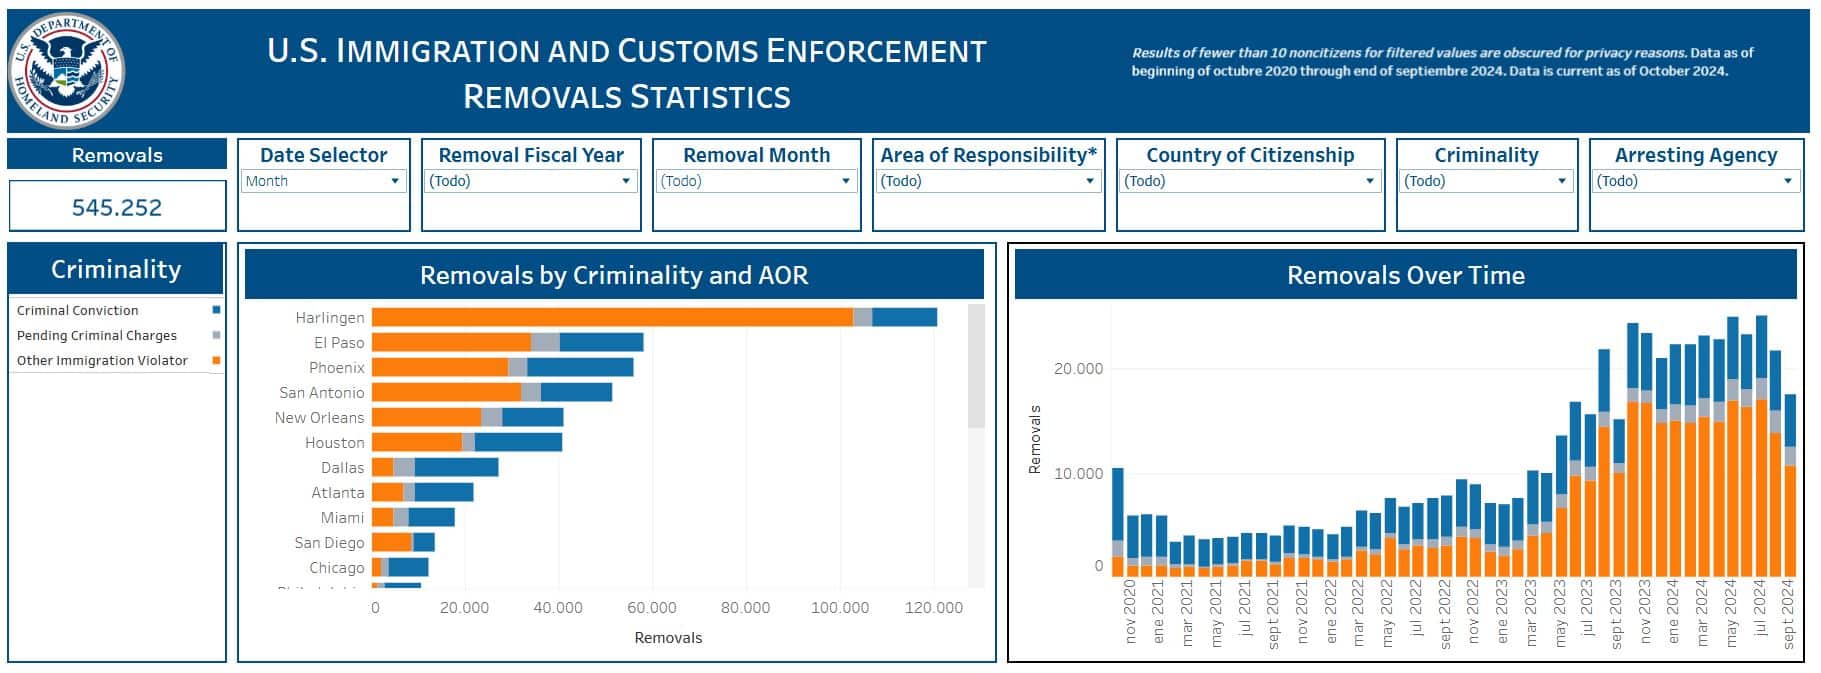
Task: Open the Removal Month filter dropdown
Action: (x=755, y=181)
